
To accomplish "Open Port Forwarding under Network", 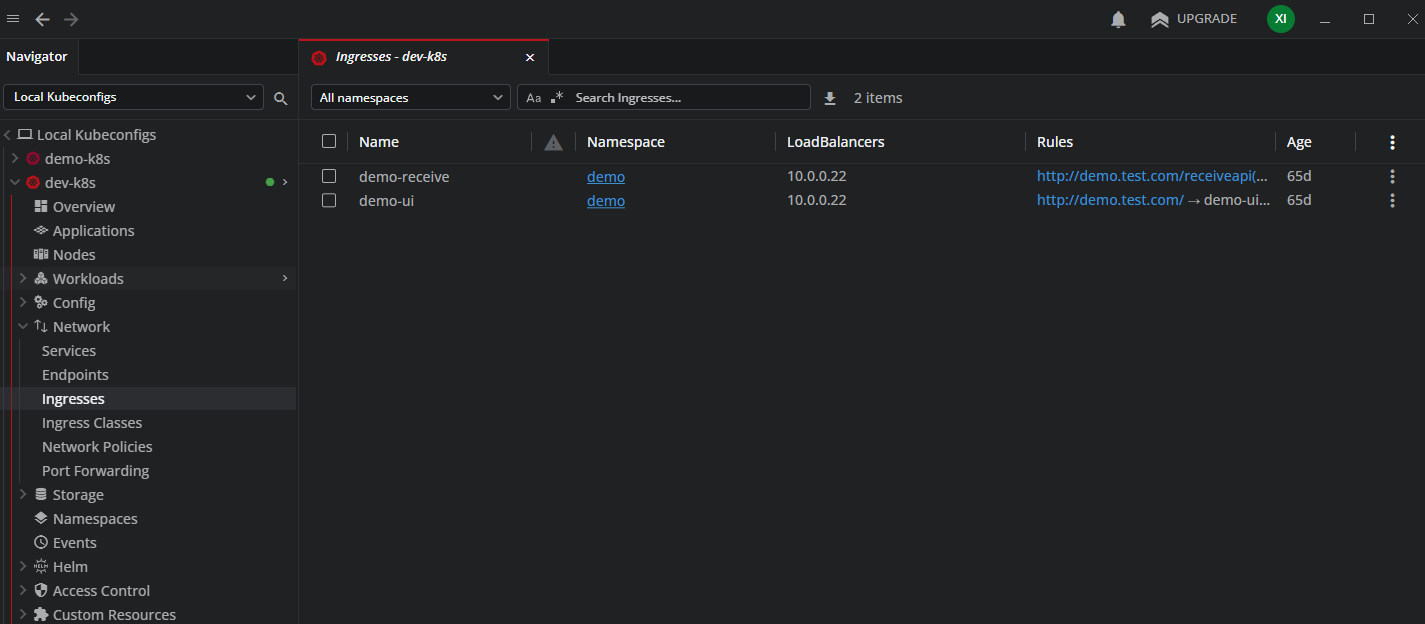I will coord(95,471).
